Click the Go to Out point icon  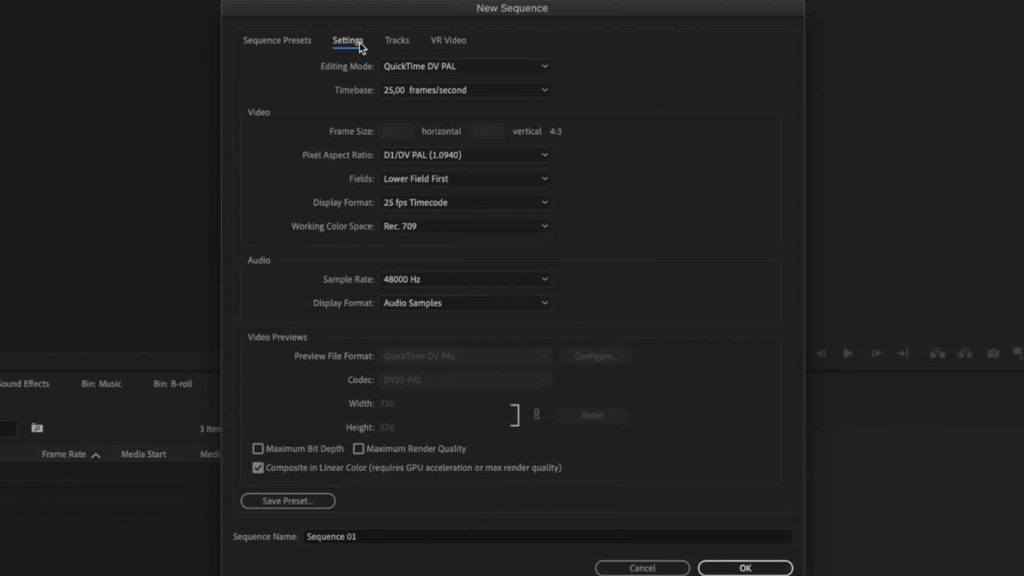pos(903,353)
